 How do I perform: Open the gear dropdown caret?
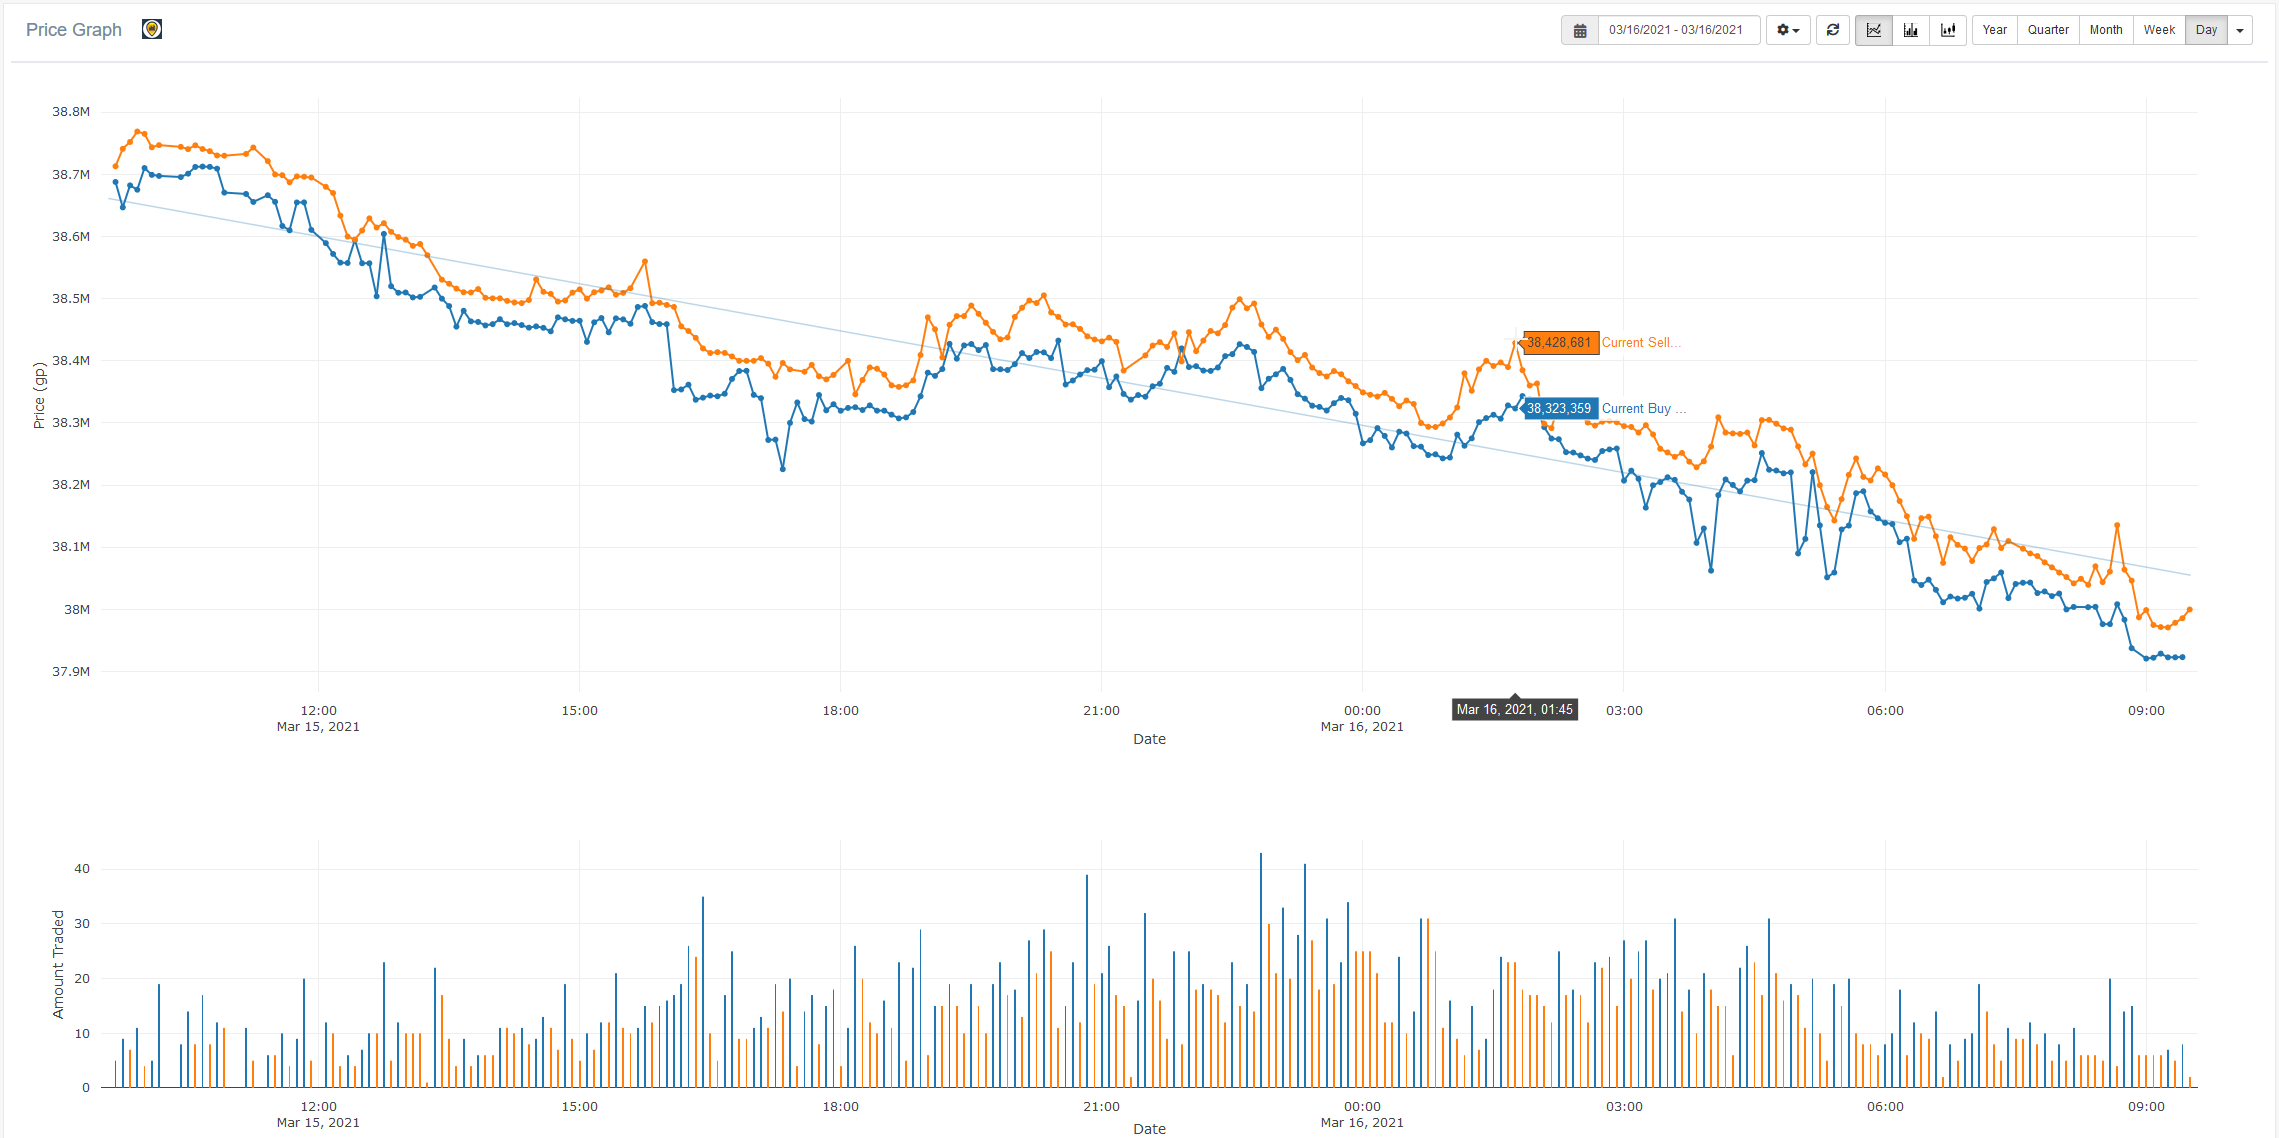1796,30
